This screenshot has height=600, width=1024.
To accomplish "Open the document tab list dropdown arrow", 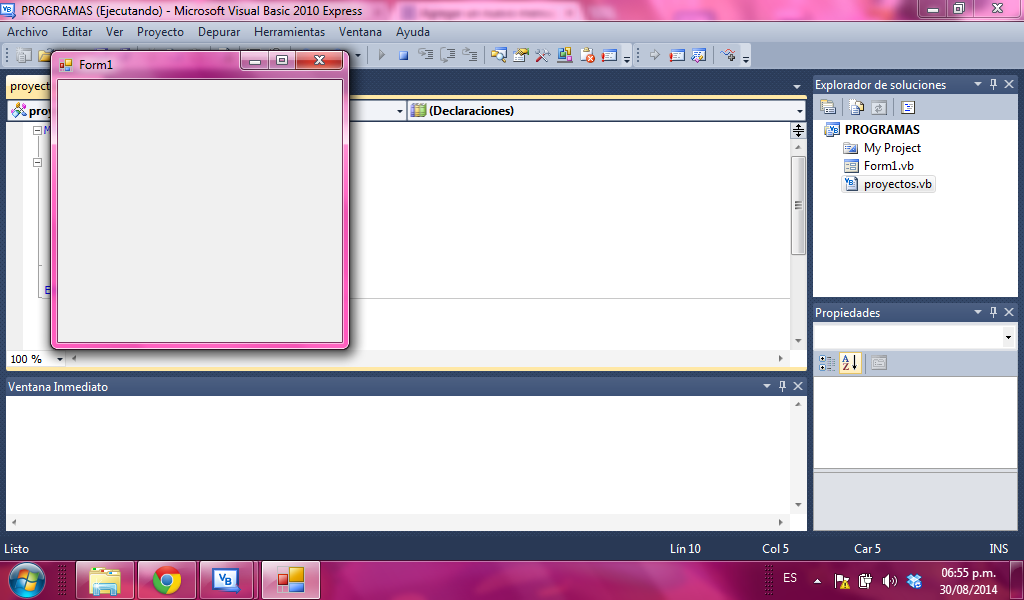I will [x=796, y=86].
